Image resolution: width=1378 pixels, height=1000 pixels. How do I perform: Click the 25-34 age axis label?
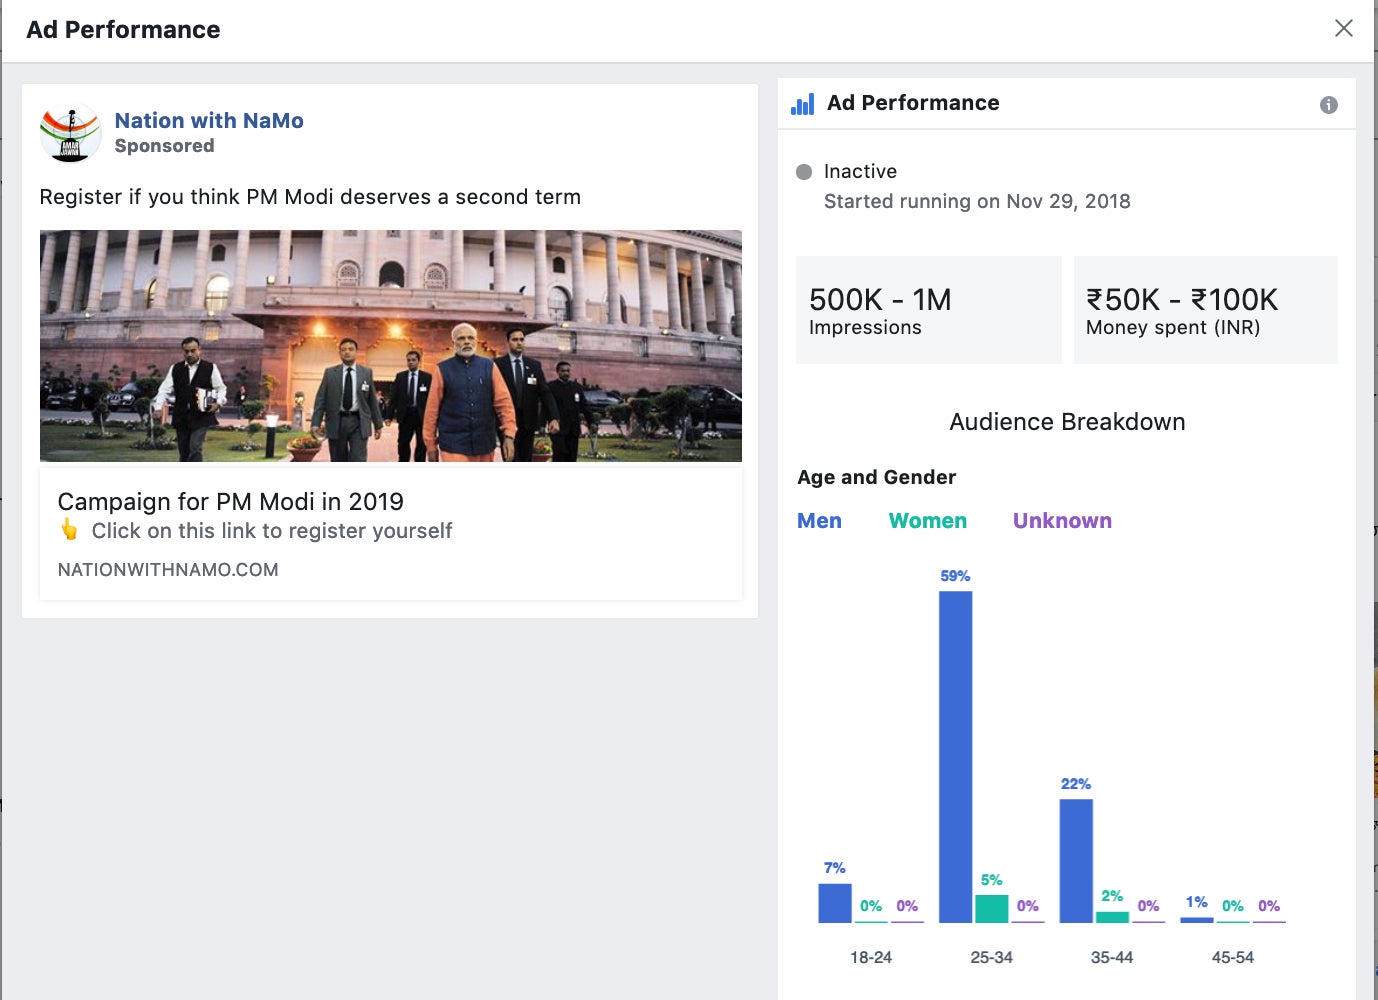(x=991, y=957)
